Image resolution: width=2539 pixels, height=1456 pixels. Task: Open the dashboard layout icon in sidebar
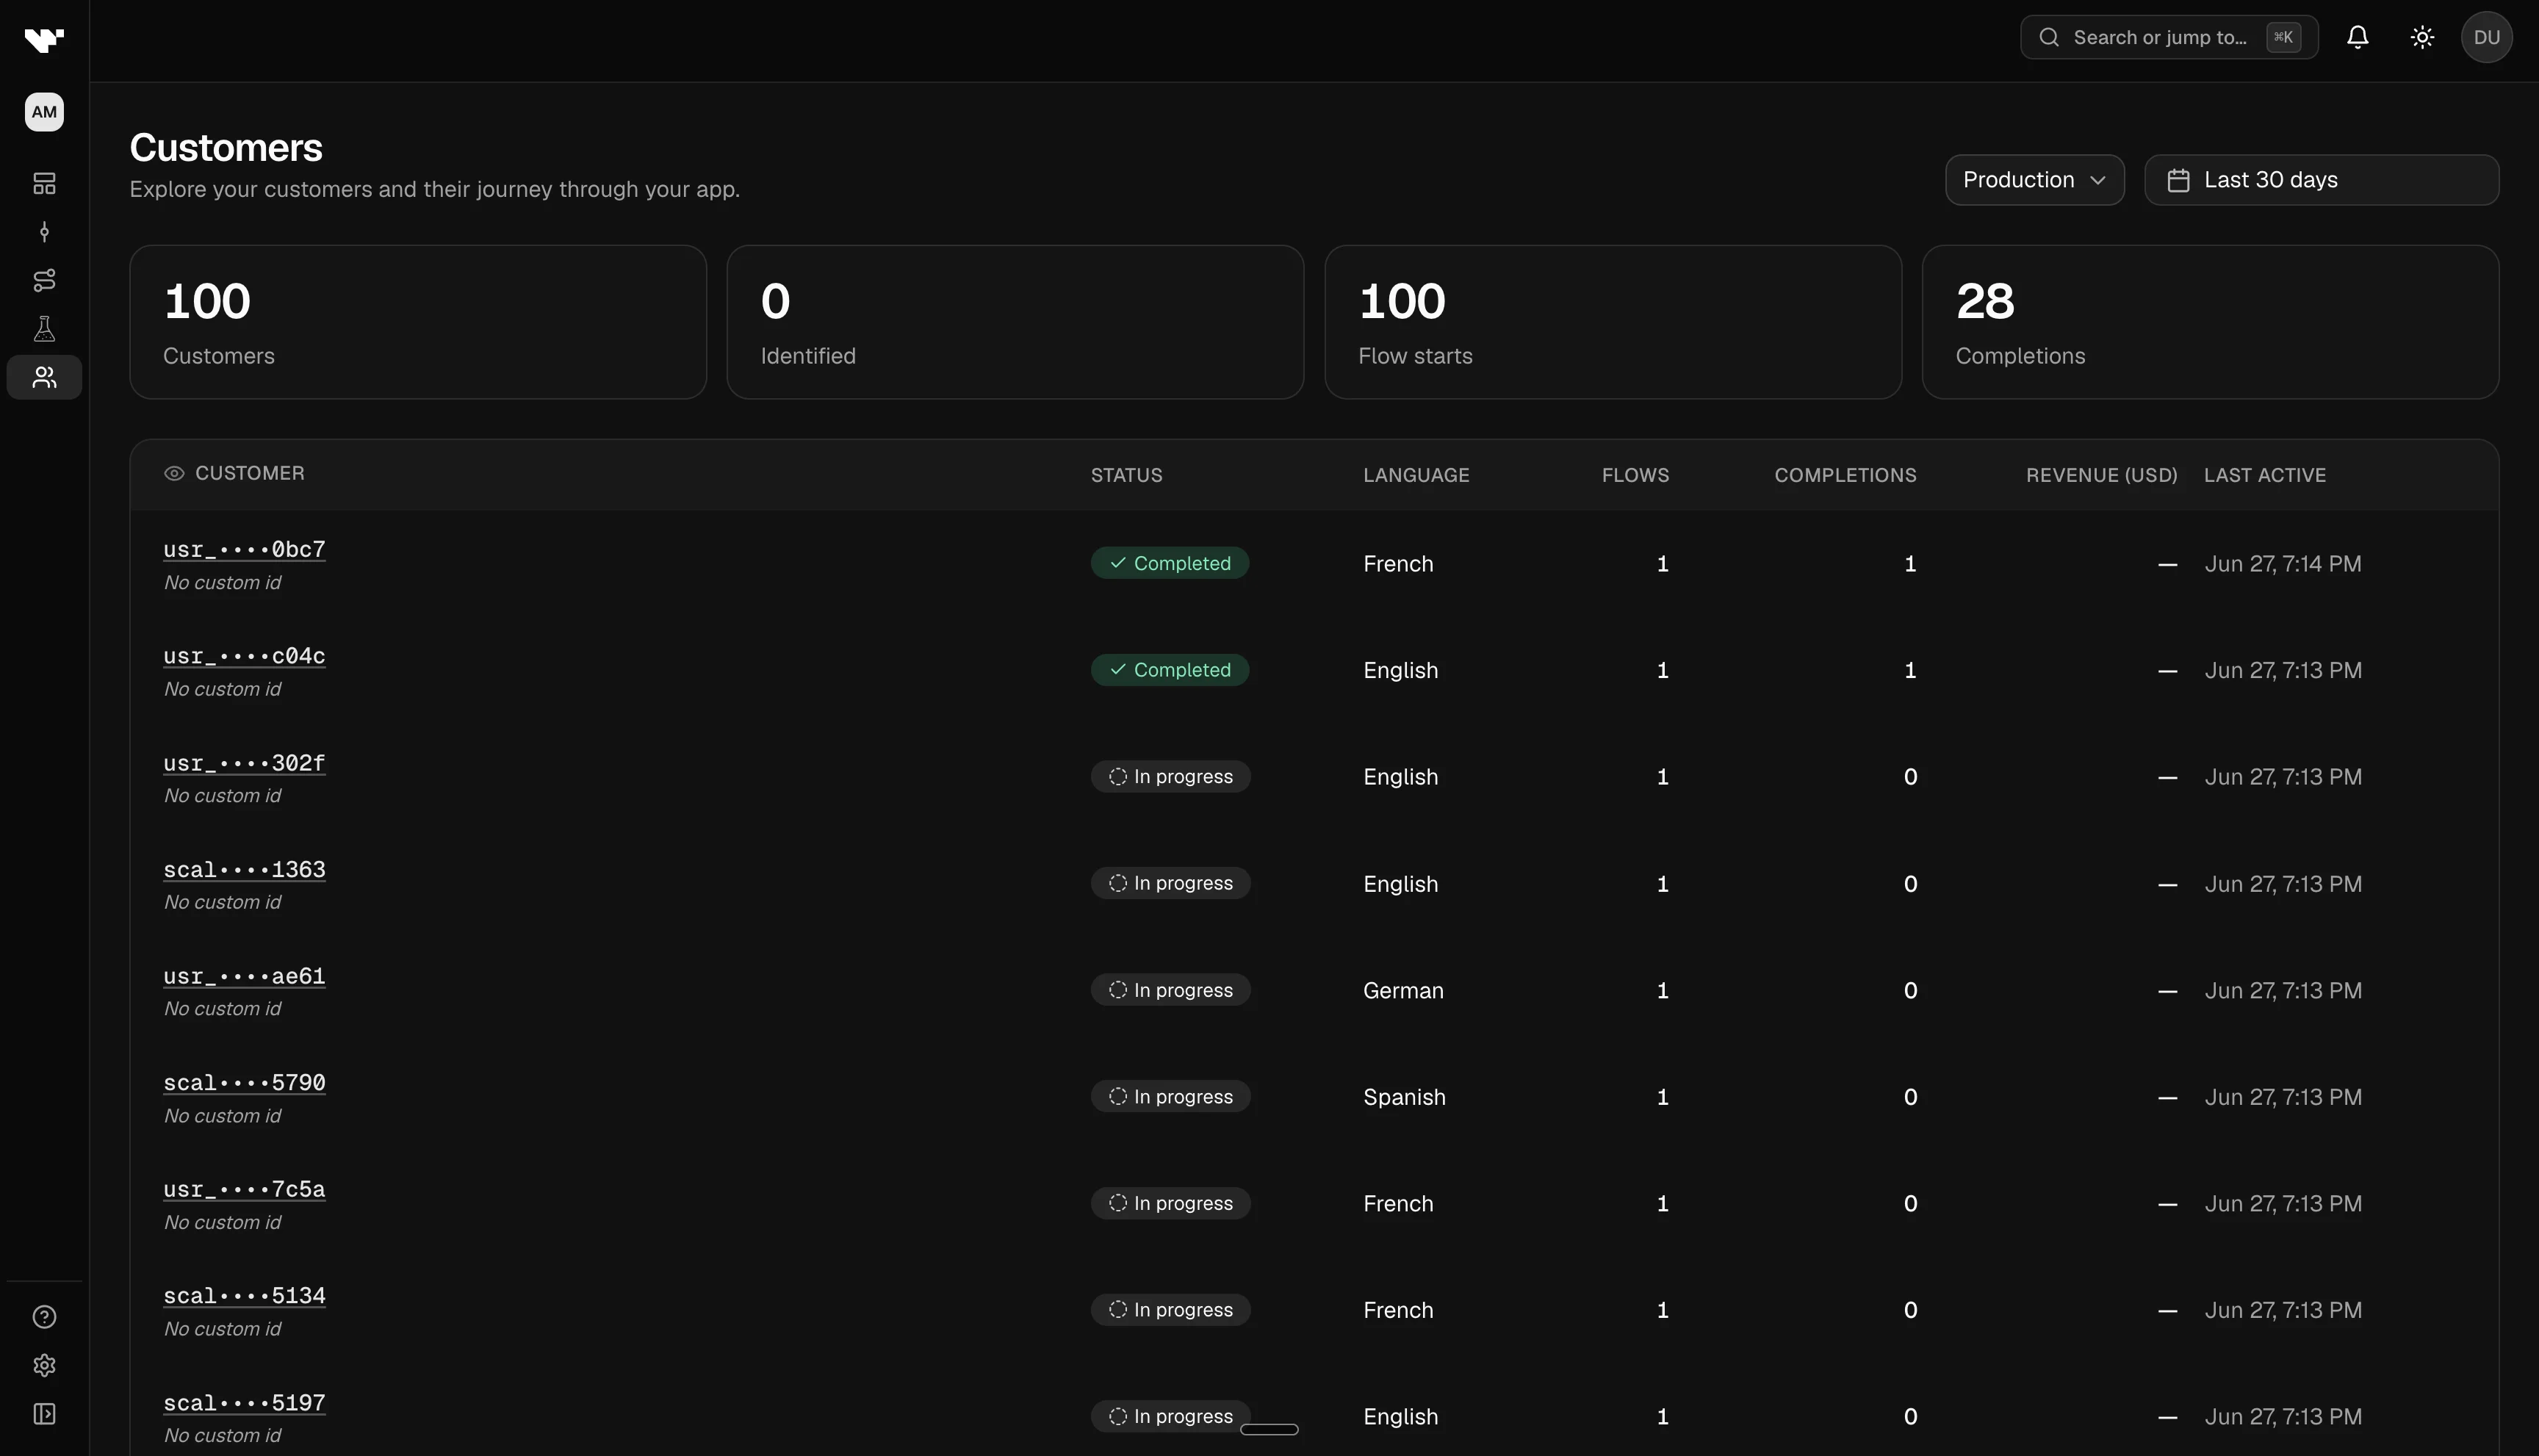pos(44,183)
